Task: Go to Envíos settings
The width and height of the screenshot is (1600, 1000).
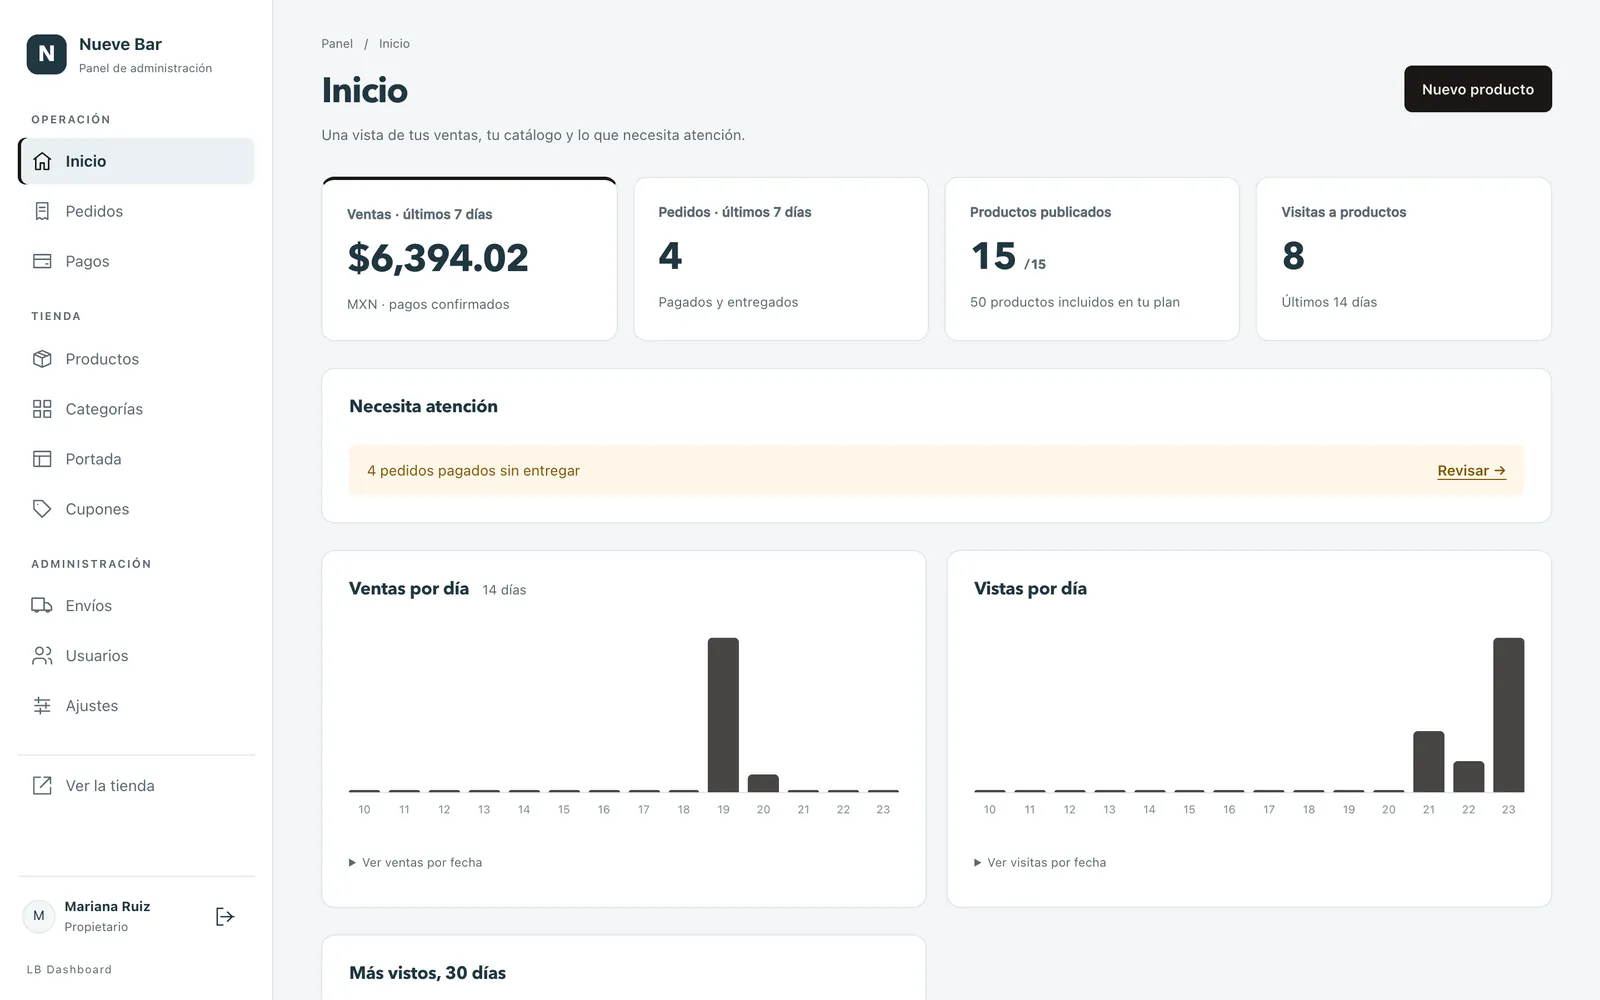Action: (x=136, y=606)
